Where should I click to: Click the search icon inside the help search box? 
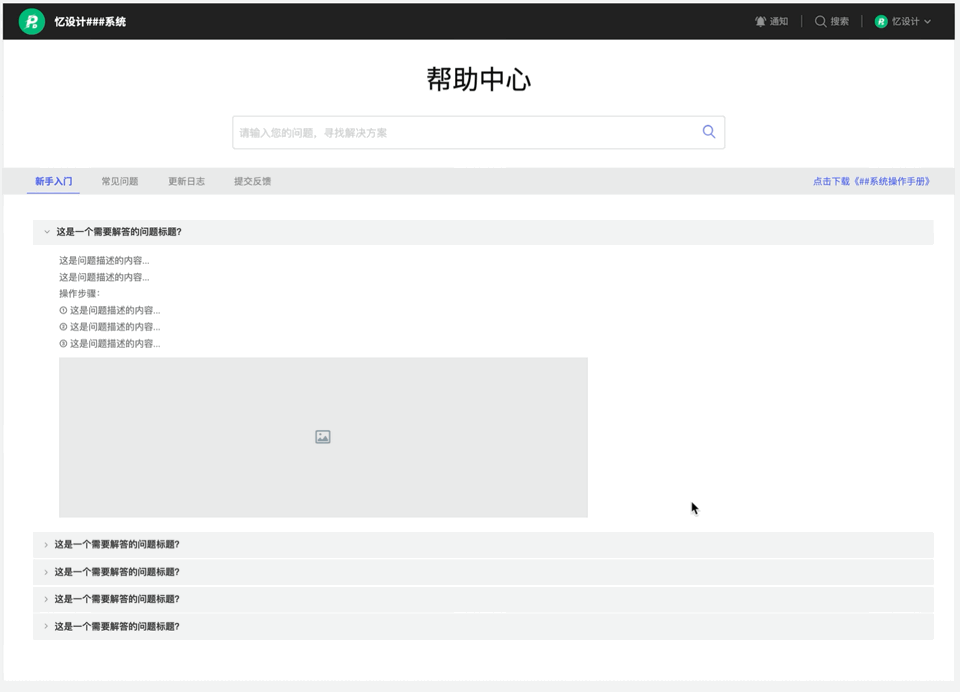[x=708, y=131]
